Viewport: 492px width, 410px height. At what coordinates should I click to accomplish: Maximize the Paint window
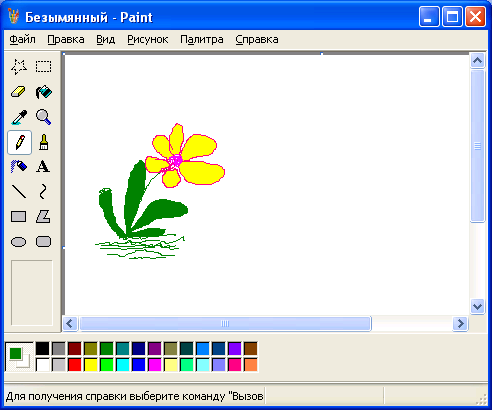click(452, 16)
